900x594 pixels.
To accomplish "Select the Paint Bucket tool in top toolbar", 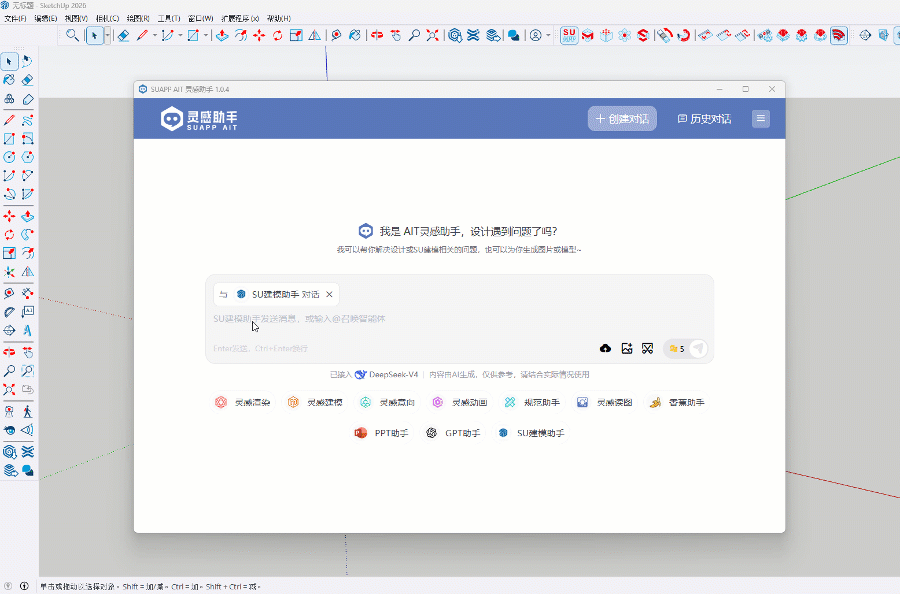I will (x=355, y=36).
